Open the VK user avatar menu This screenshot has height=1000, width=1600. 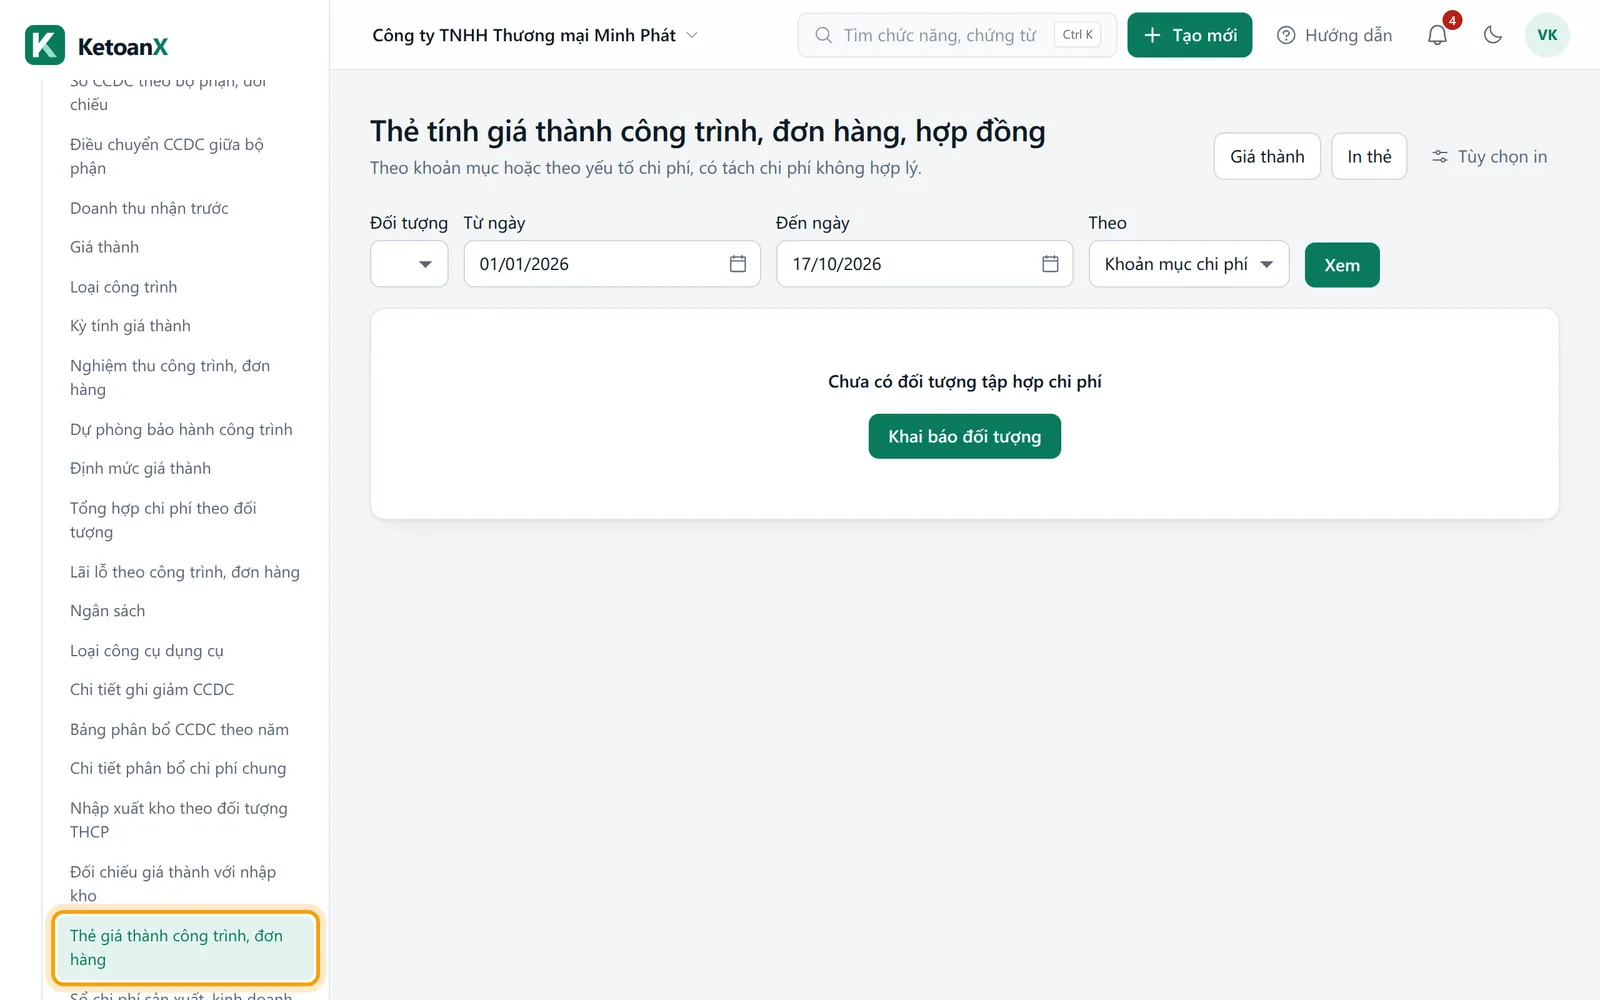point(1547,35)
